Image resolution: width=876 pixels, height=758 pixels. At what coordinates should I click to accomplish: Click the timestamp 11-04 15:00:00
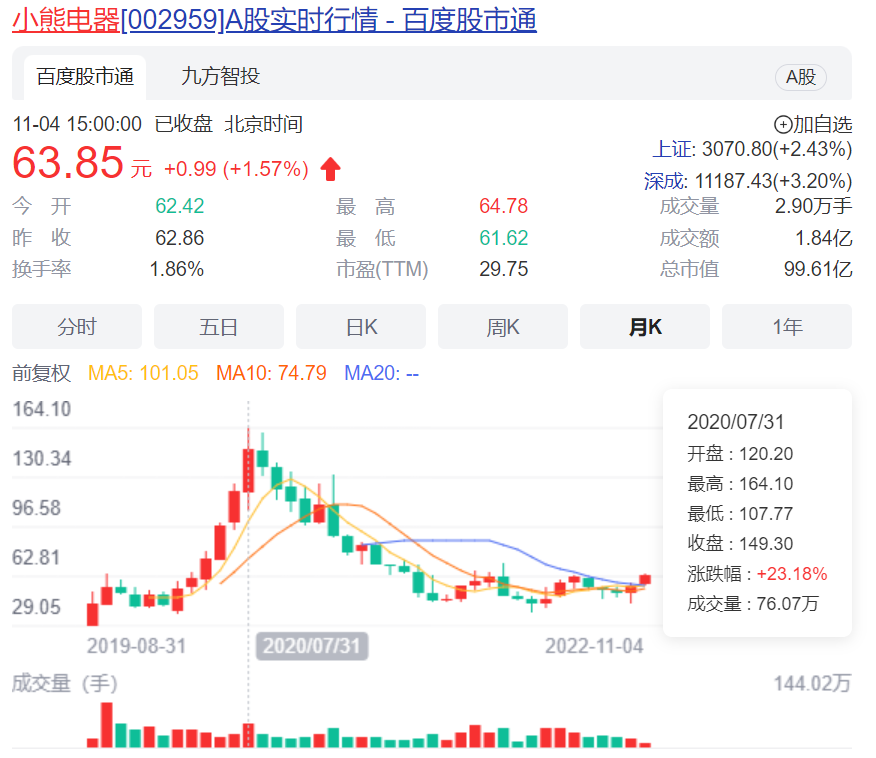click(x=77, y=124)
